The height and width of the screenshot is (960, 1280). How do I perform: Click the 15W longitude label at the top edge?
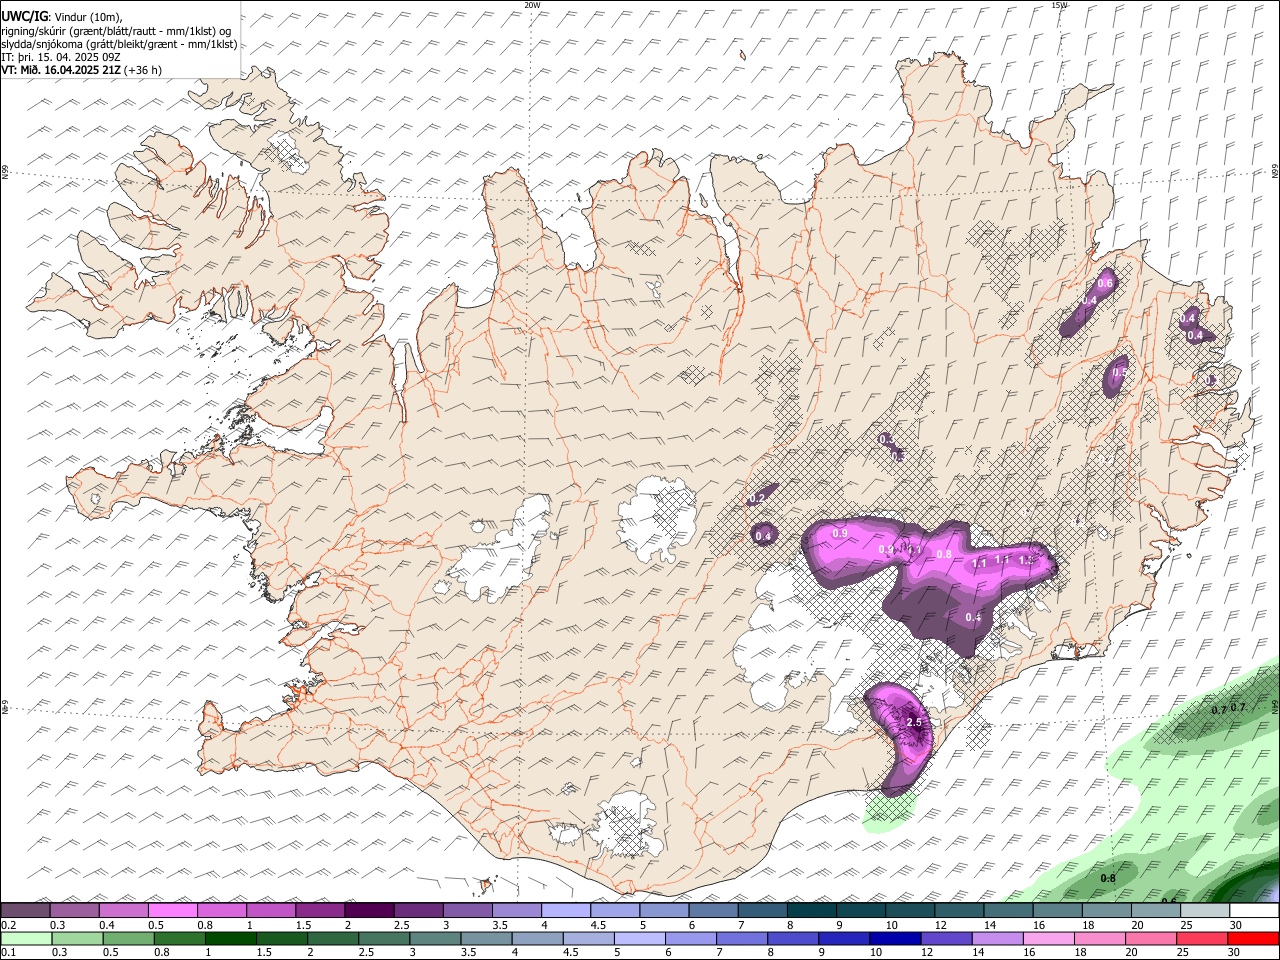click(x=1059, y=5)
